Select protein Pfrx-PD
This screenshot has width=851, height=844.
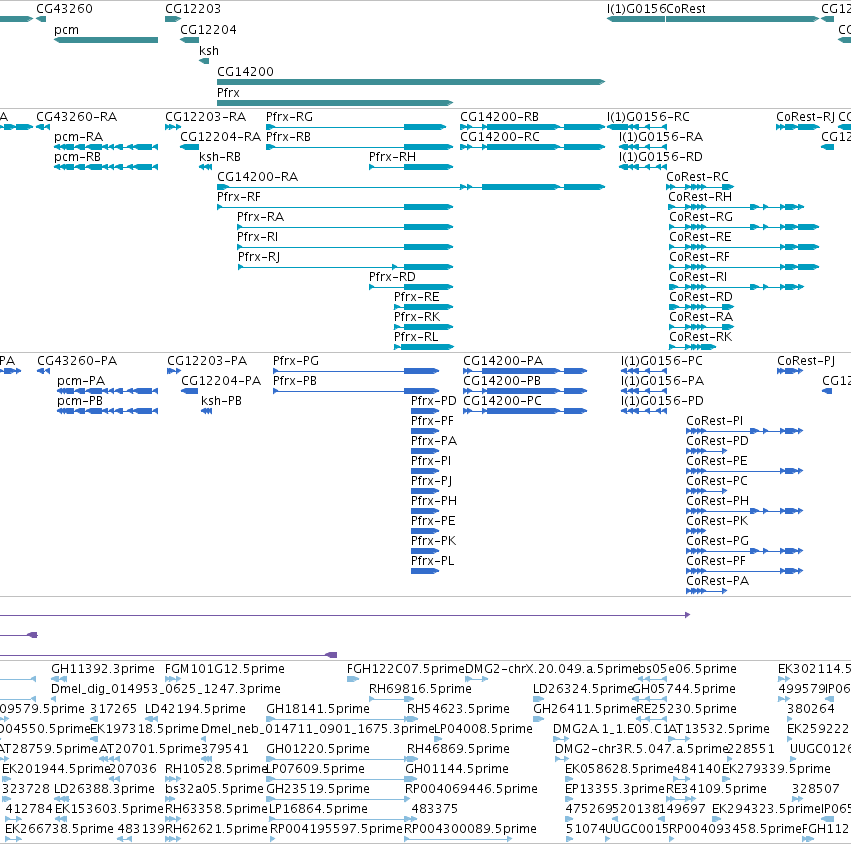(434, 401)
